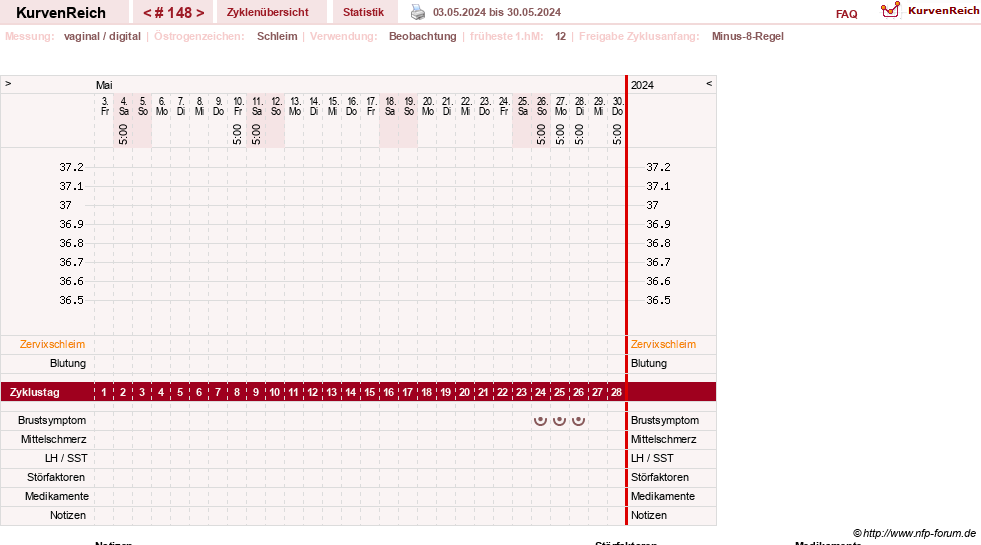
Task: Expand chart with the left '>' arrow
Action: click(8, 83)
